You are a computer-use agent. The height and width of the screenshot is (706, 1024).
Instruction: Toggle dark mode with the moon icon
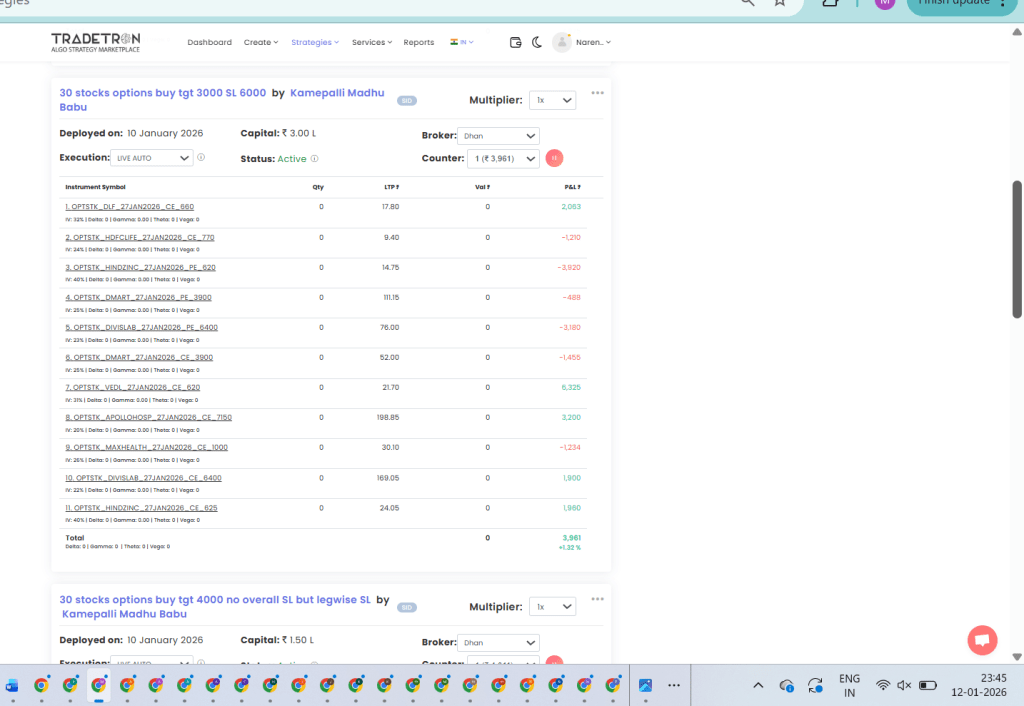click(537, 42)
